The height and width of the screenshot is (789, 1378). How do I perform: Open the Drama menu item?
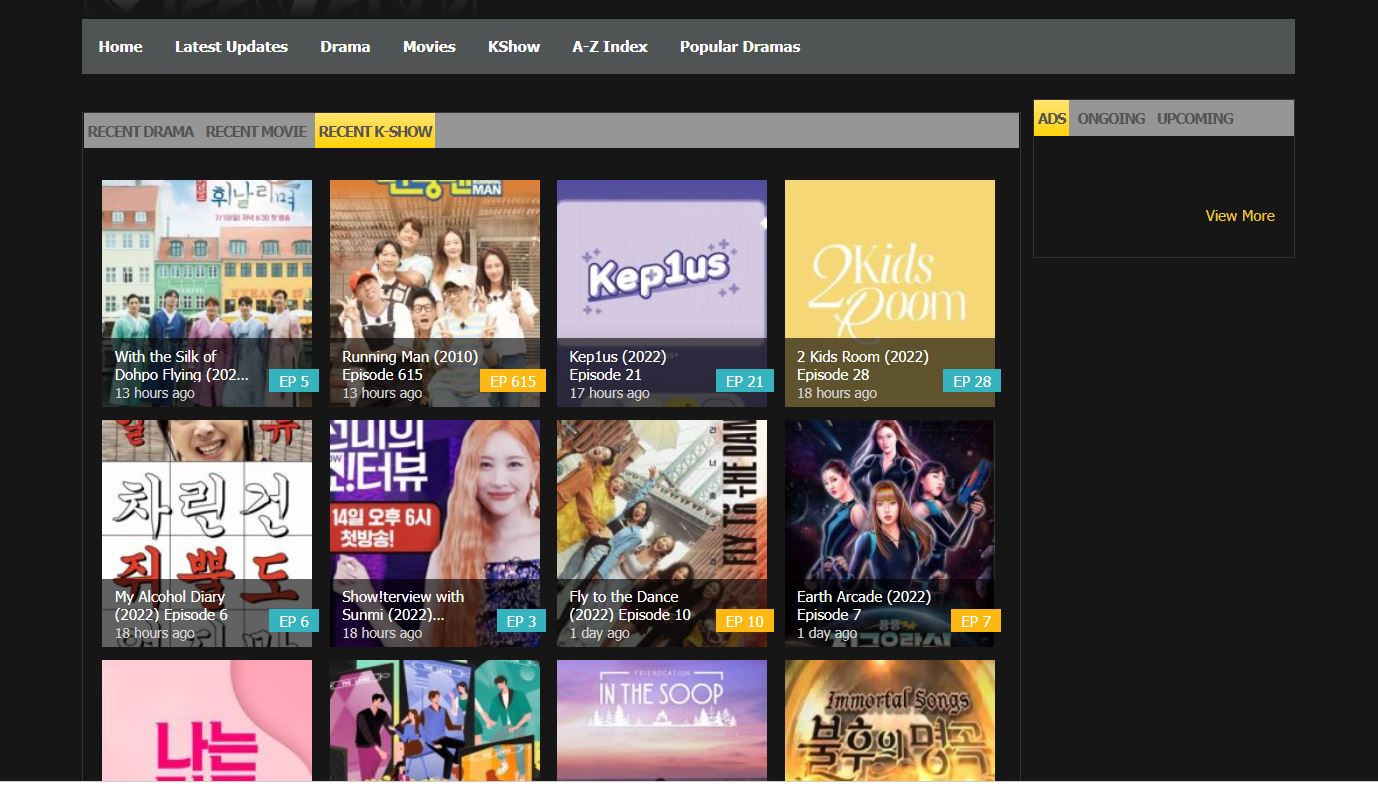345,47
